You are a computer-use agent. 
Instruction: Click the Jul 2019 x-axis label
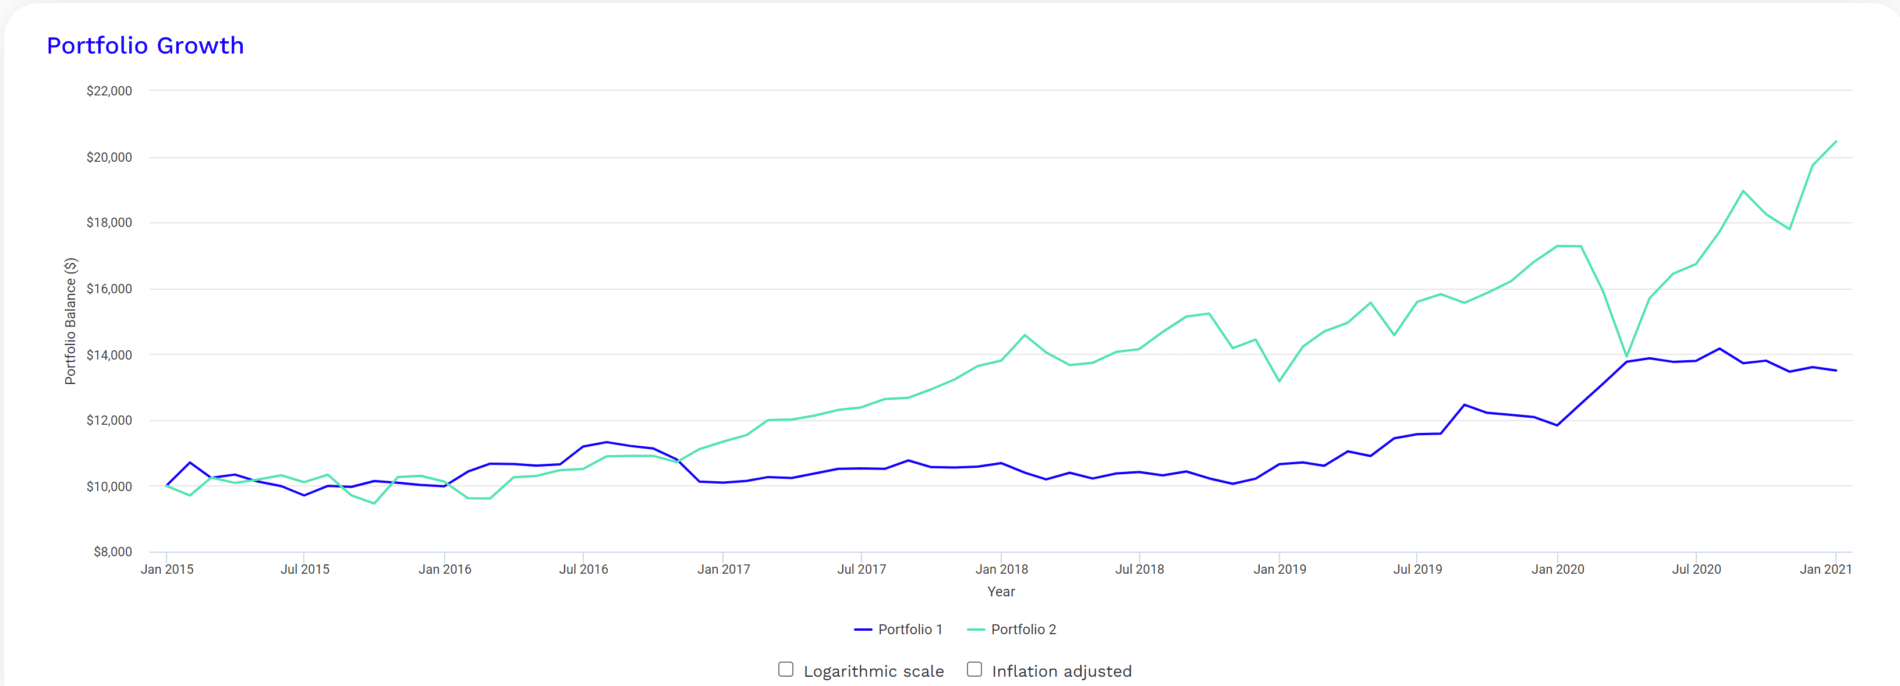[x=1417, y=569]
